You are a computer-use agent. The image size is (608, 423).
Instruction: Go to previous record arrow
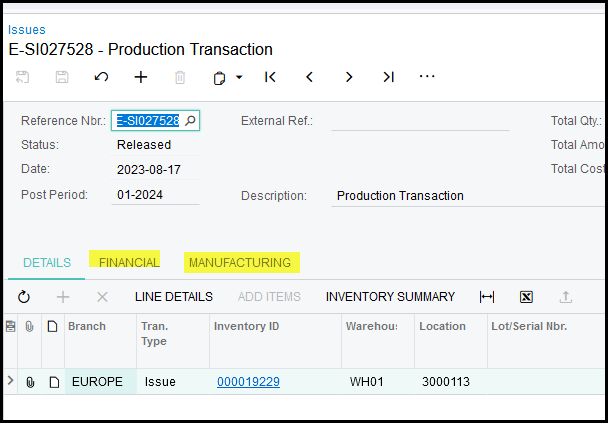pos(309,77)
